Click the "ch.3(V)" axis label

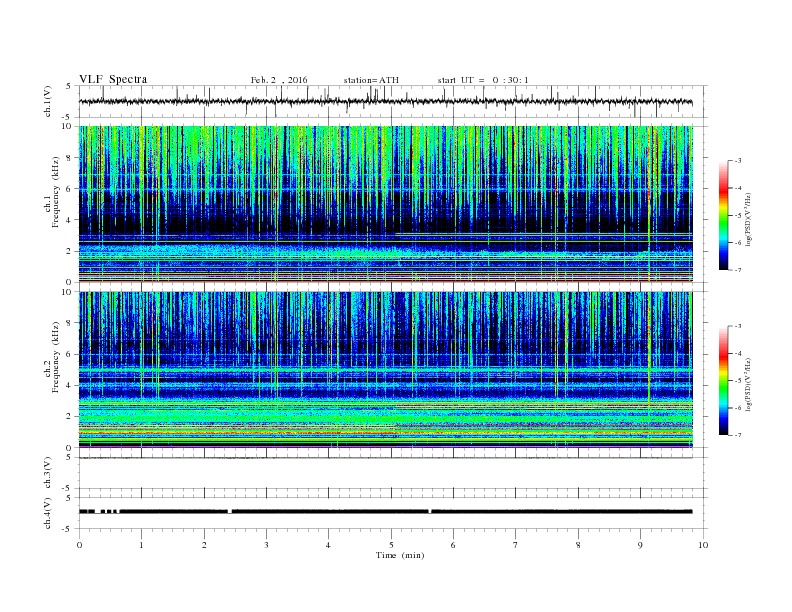48,473
